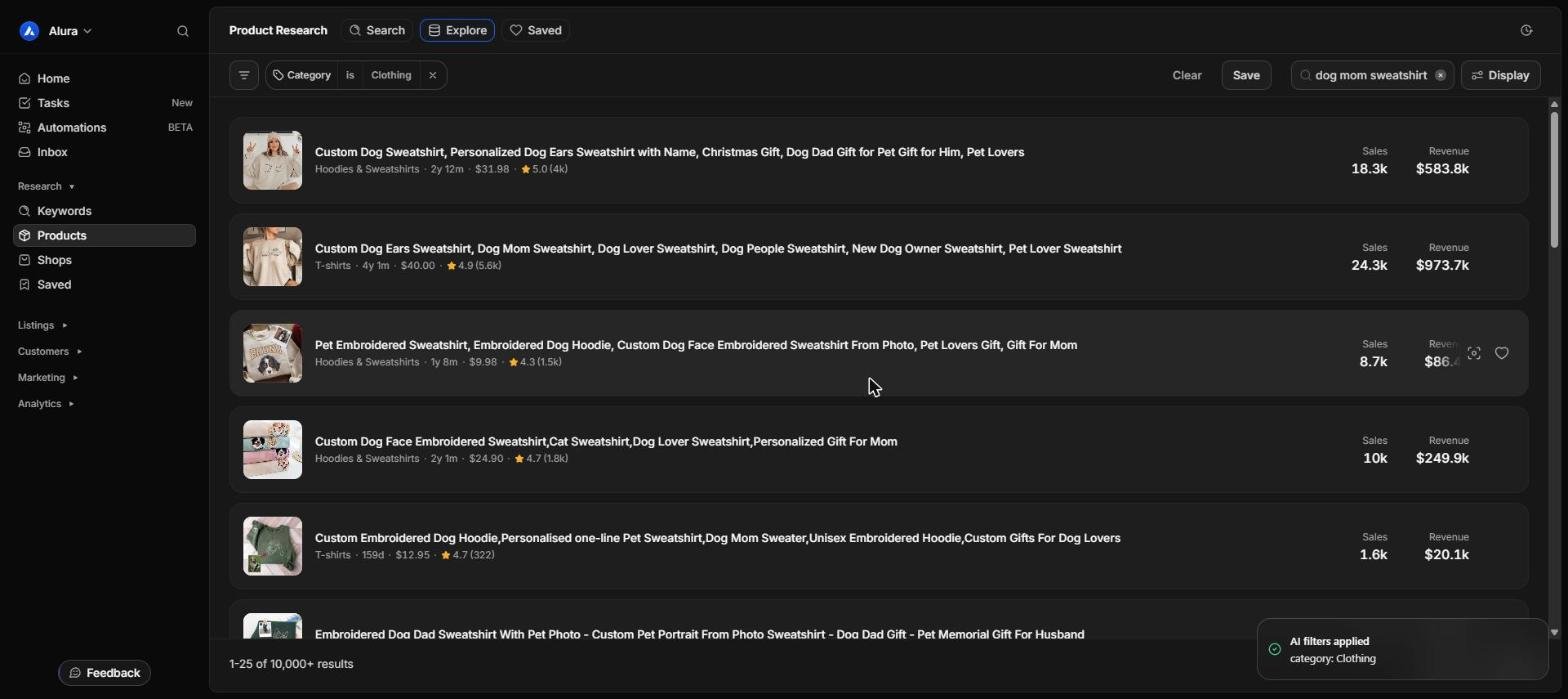
Task: Open the filter options icon
Action: pyautogui.click(x=244, y=75)
